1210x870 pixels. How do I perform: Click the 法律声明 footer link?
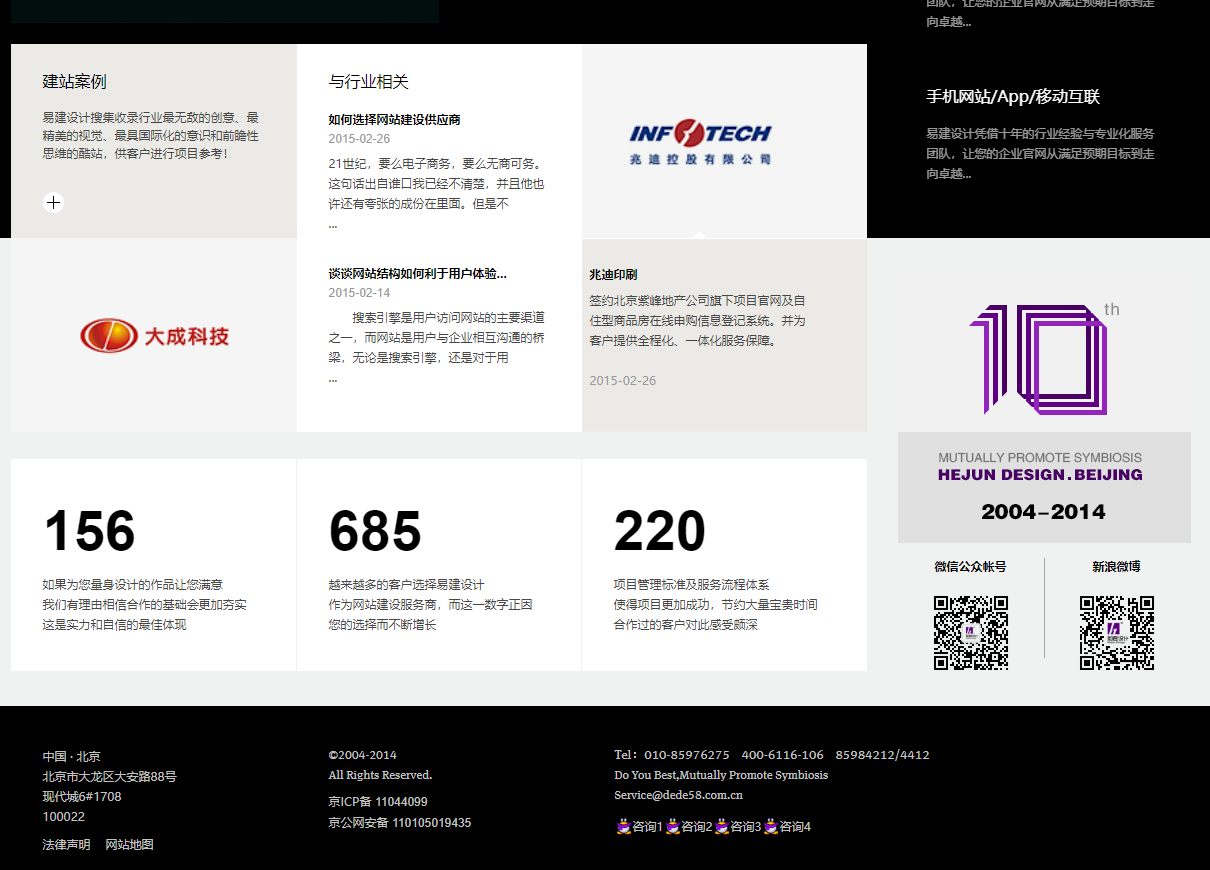pyautogui.click(x=66, y=845)
